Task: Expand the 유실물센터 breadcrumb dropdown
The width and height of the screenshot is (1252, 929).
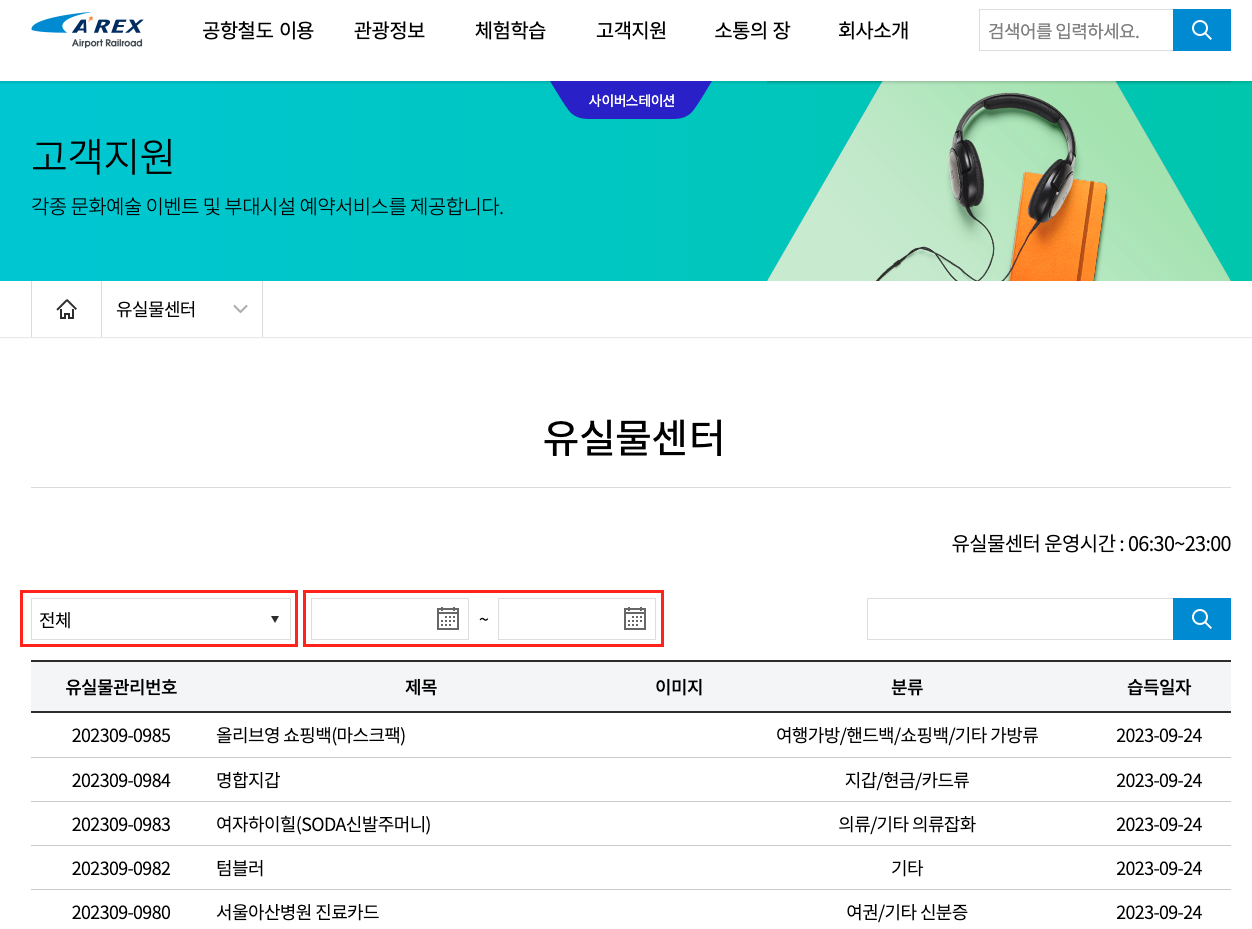Action: click(182, 309)
